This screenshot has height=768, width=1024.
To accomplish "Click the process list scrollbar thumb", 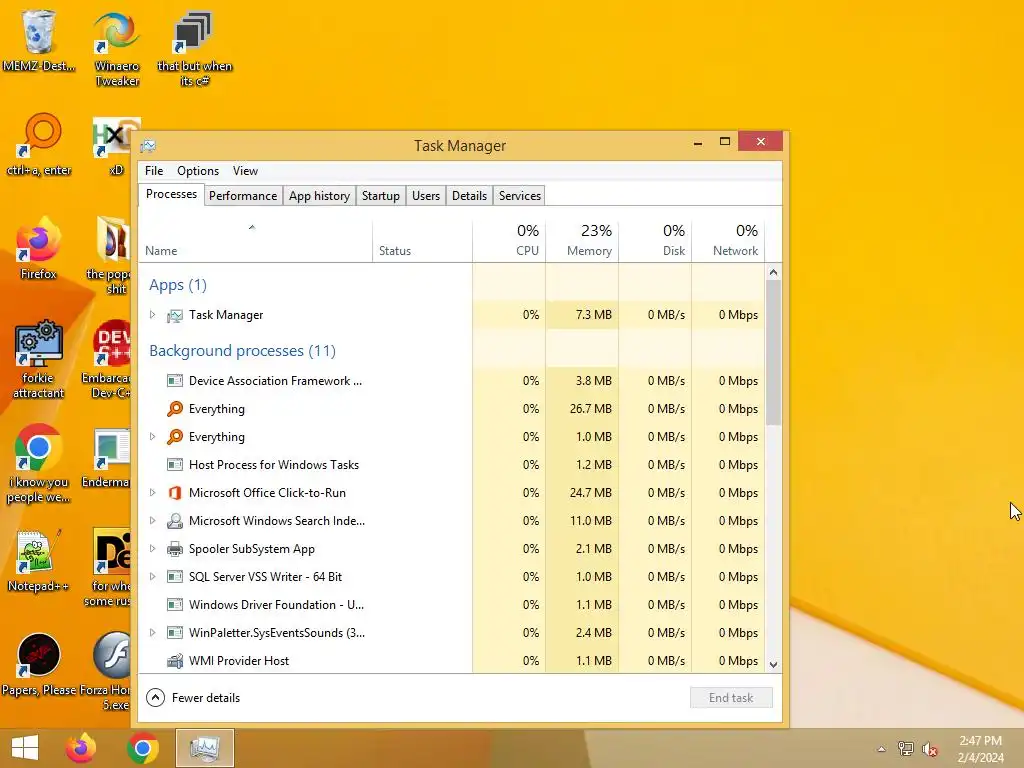I will (773, 353).
